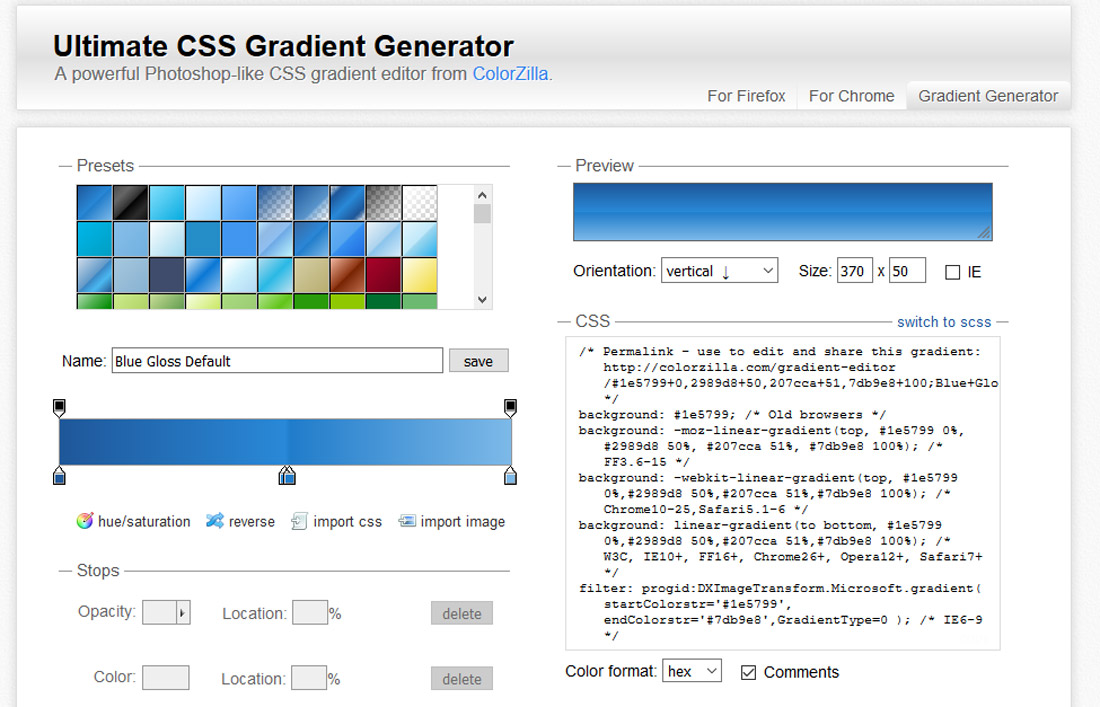Open the Color format dropdown
The width and height of the screenshot is (1100, 707).
point(692,672)
